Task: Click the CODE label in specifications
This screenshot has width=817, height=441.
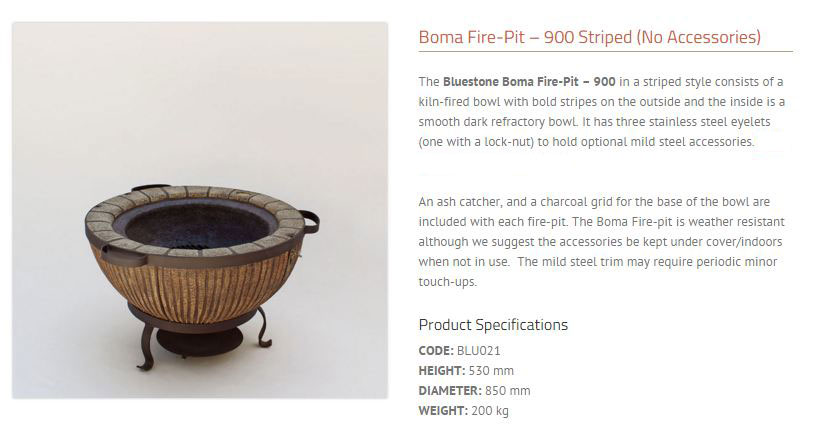Action: (x=435, y=350)
